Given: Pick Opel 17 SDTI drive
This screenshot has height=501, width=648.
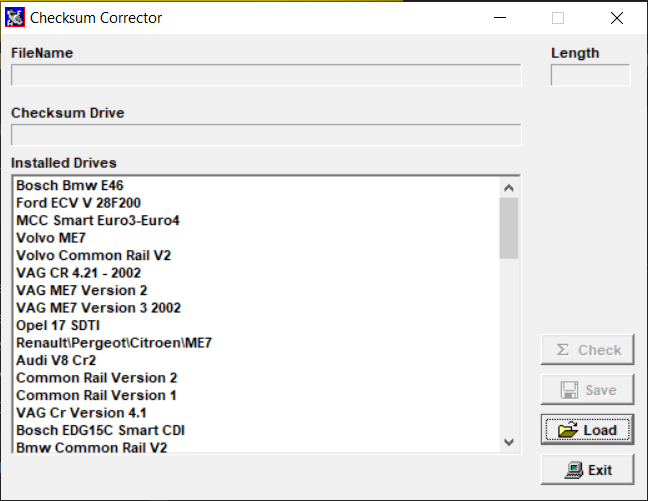Looking at the screenshot, I should click(x=257, y=325).
